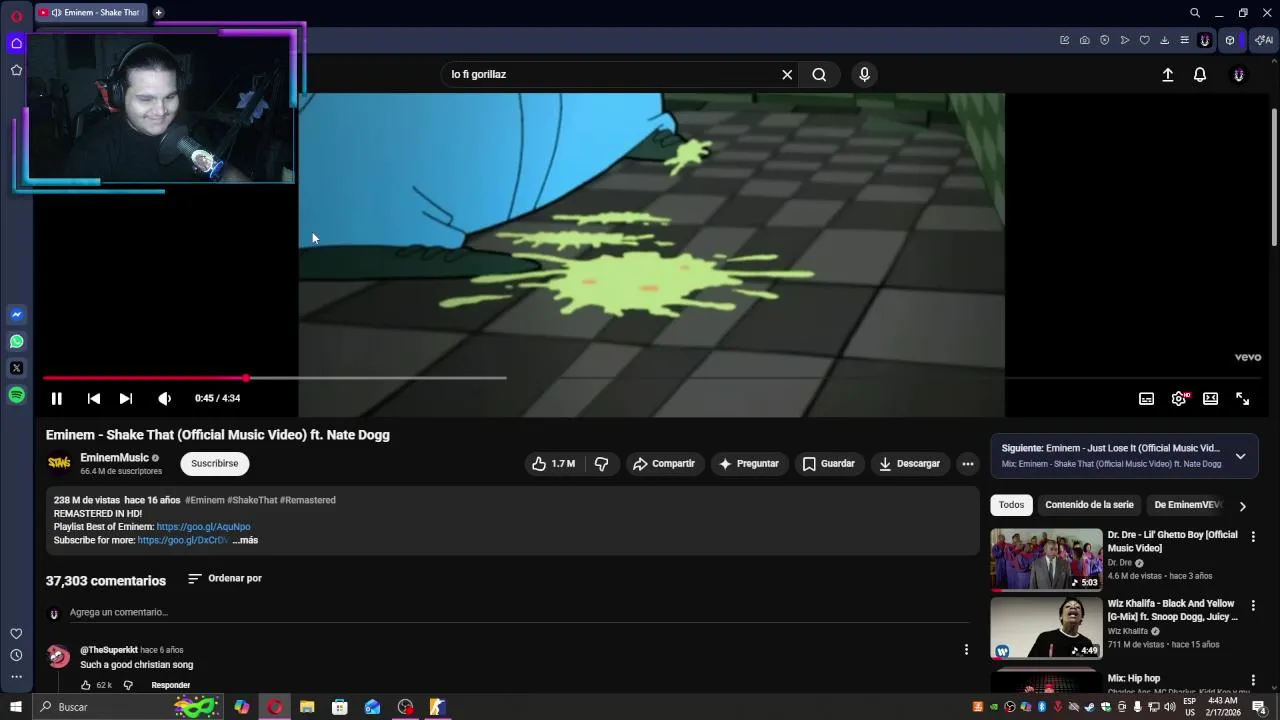Enter fullscreen mode
This screenshot has width=1280, height=720.
tap(1243, 398)
